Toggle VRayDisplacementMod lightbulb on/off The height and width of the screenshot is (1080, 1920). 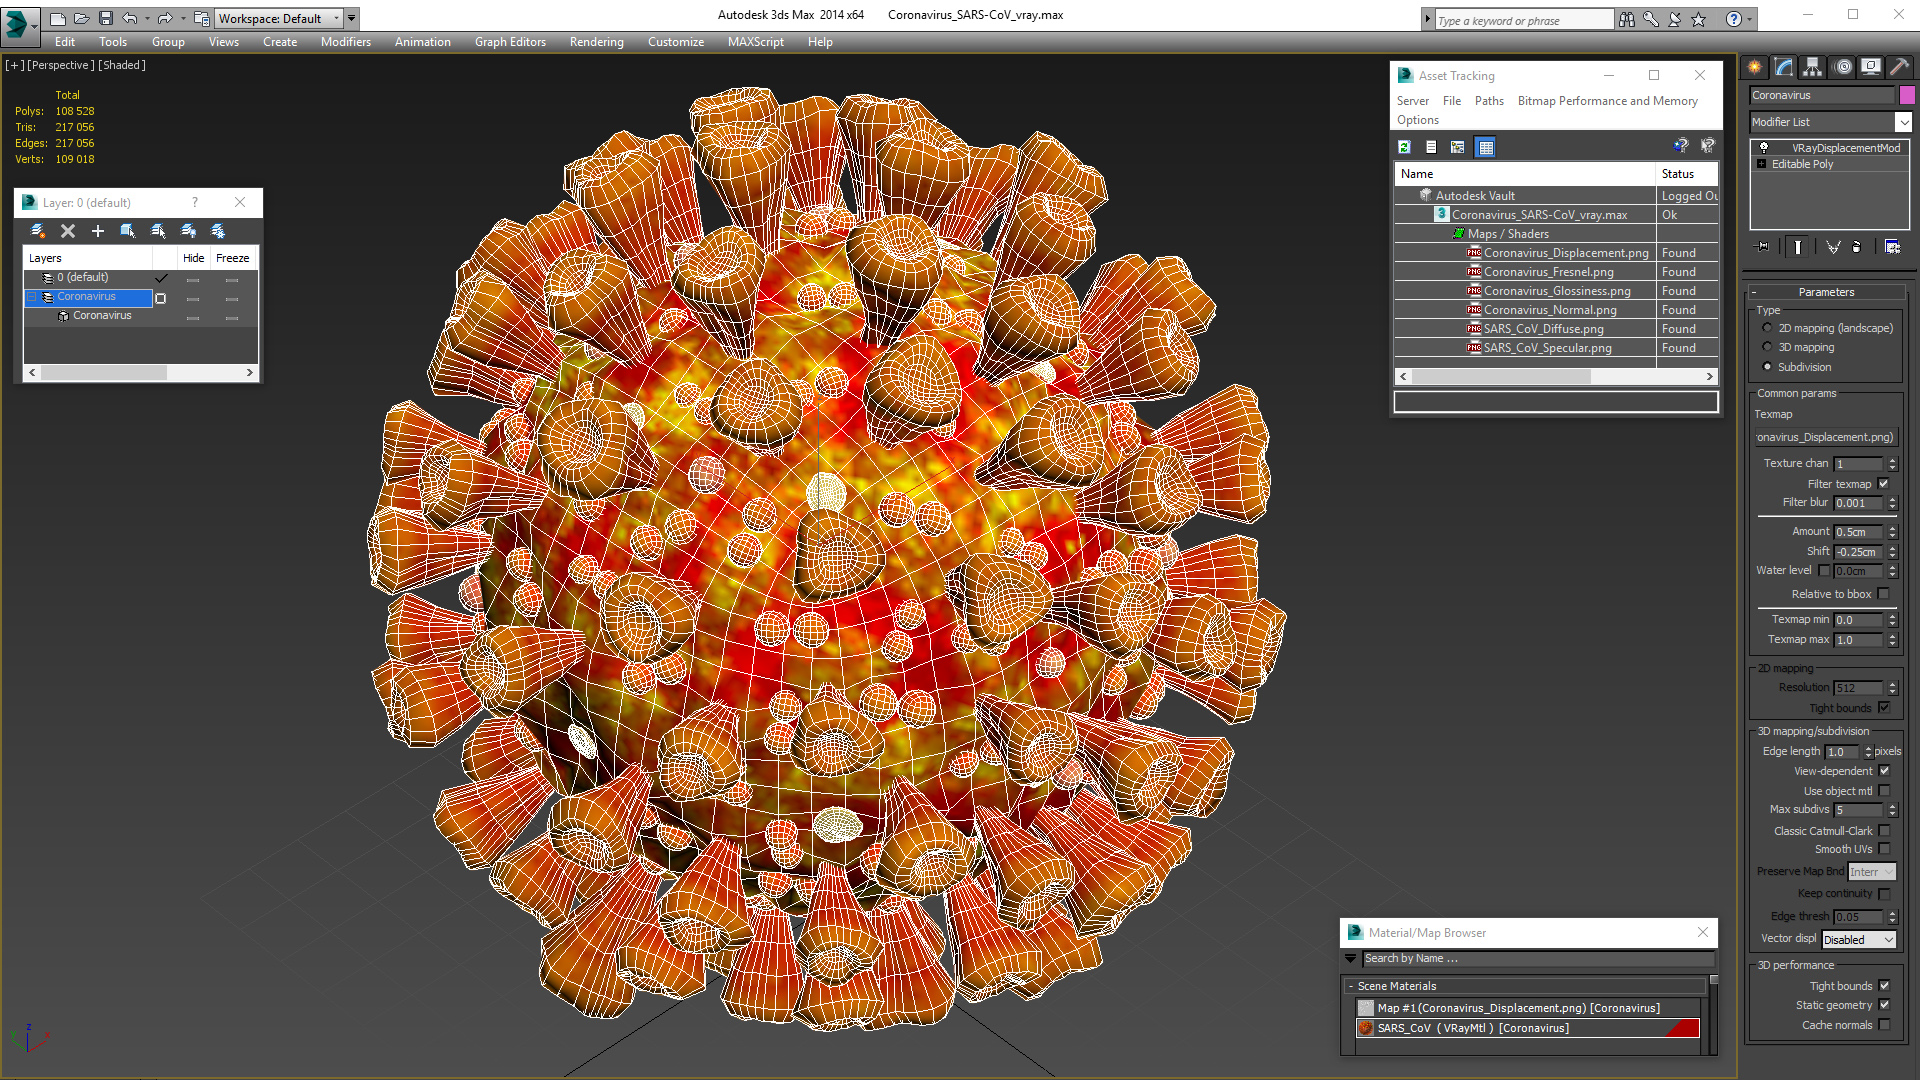(x=1764, y=147)
